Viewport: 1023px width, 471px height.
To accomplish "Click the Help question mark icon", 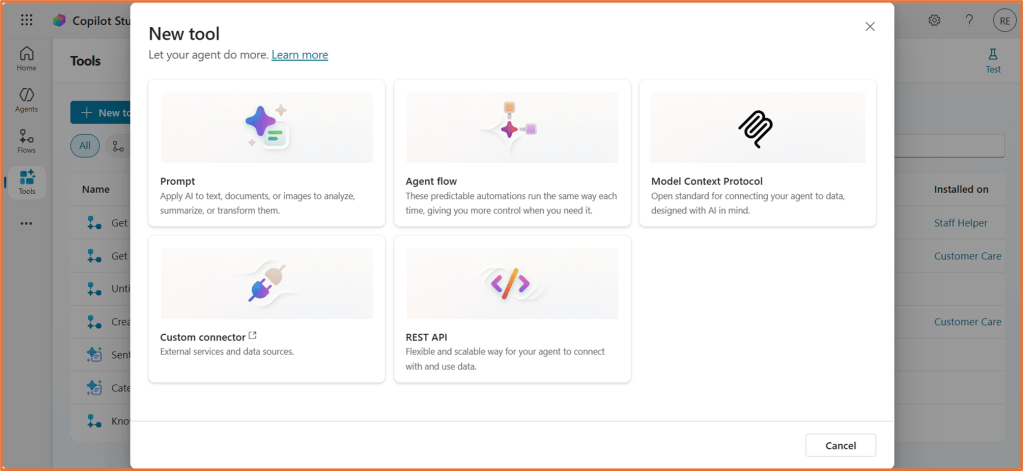I will (x=969, y=20).
